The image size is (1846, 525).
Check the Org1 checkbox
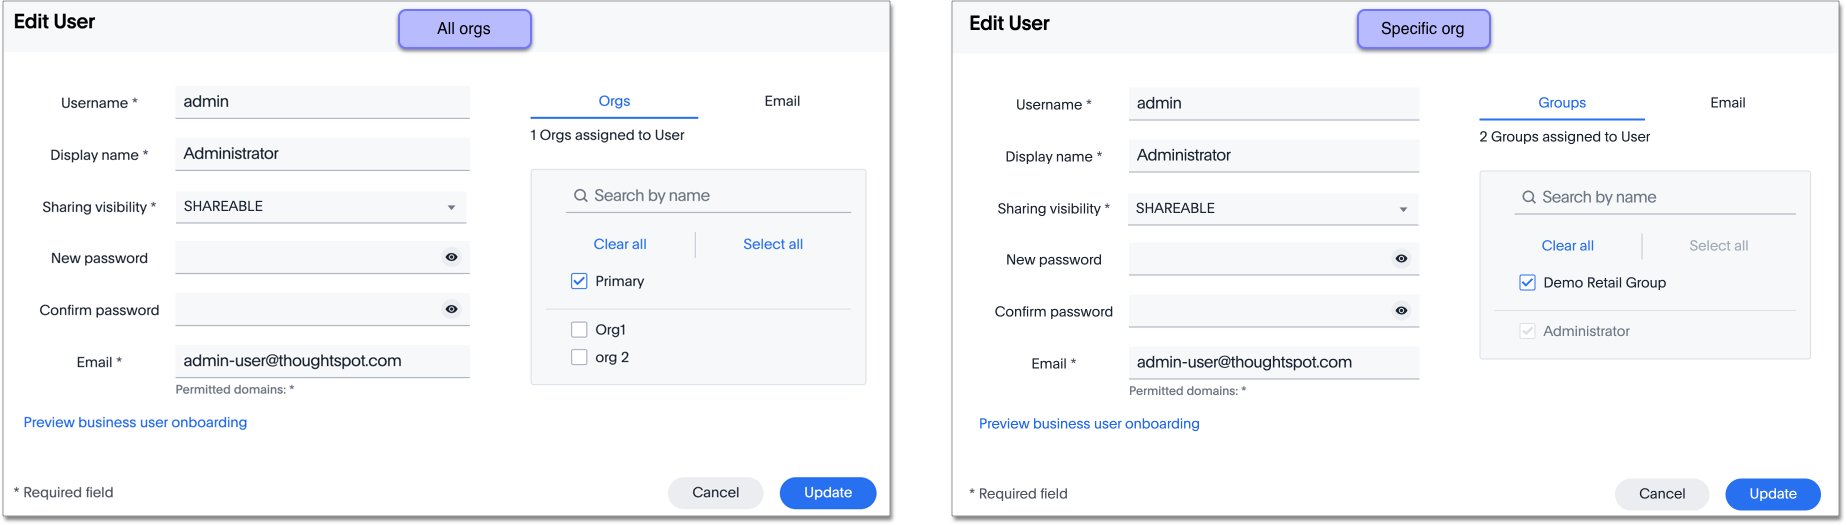579,330
